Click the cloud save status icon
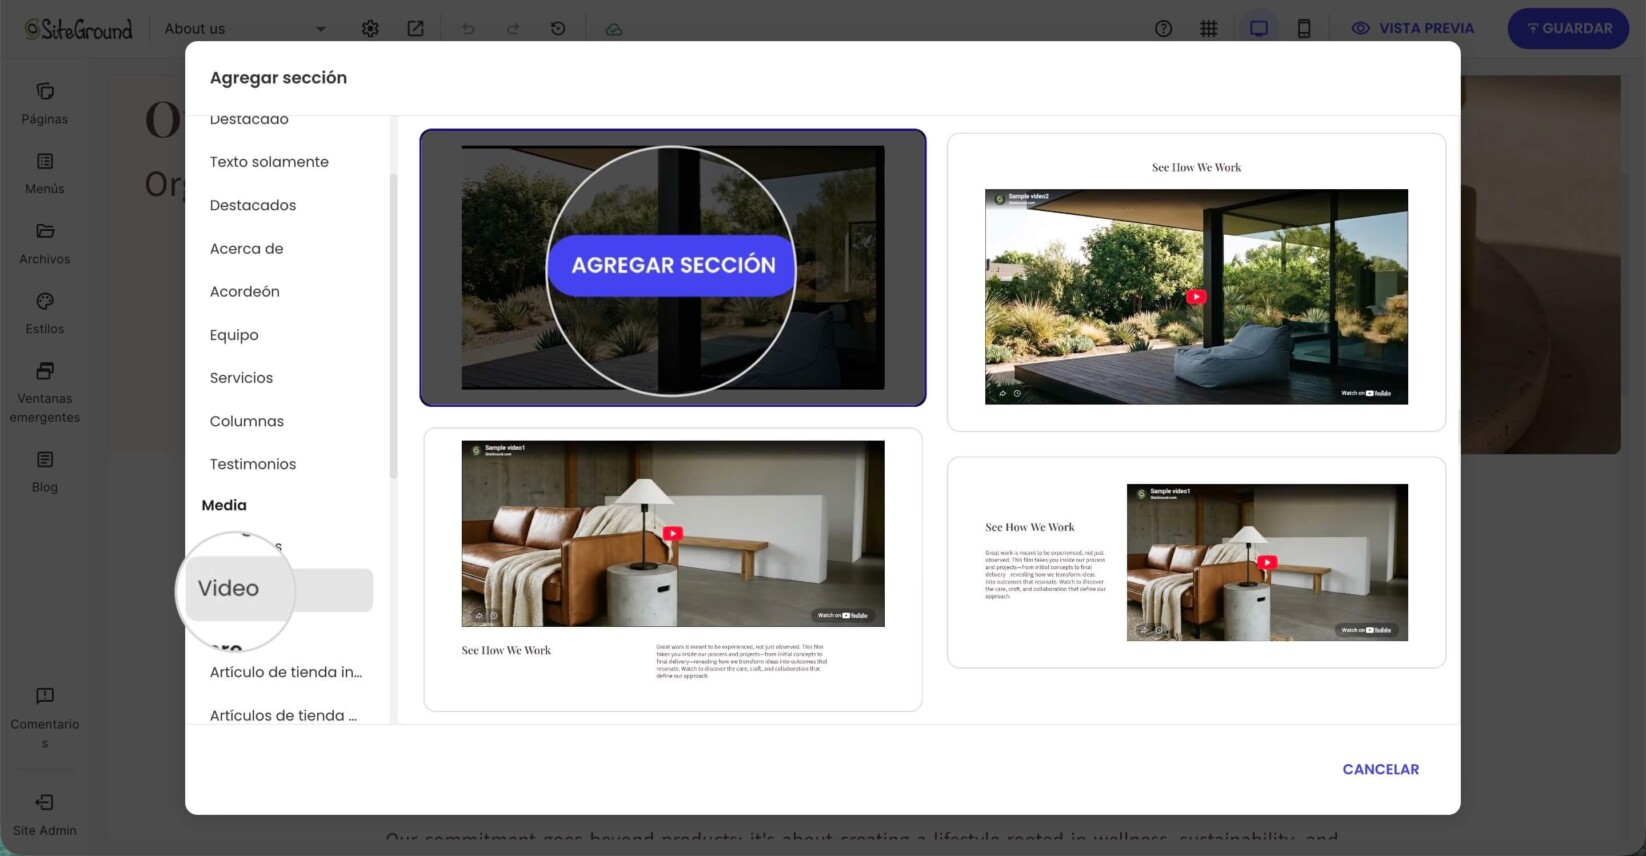Viewport: 1646px width, 856px height. point(614,29)
